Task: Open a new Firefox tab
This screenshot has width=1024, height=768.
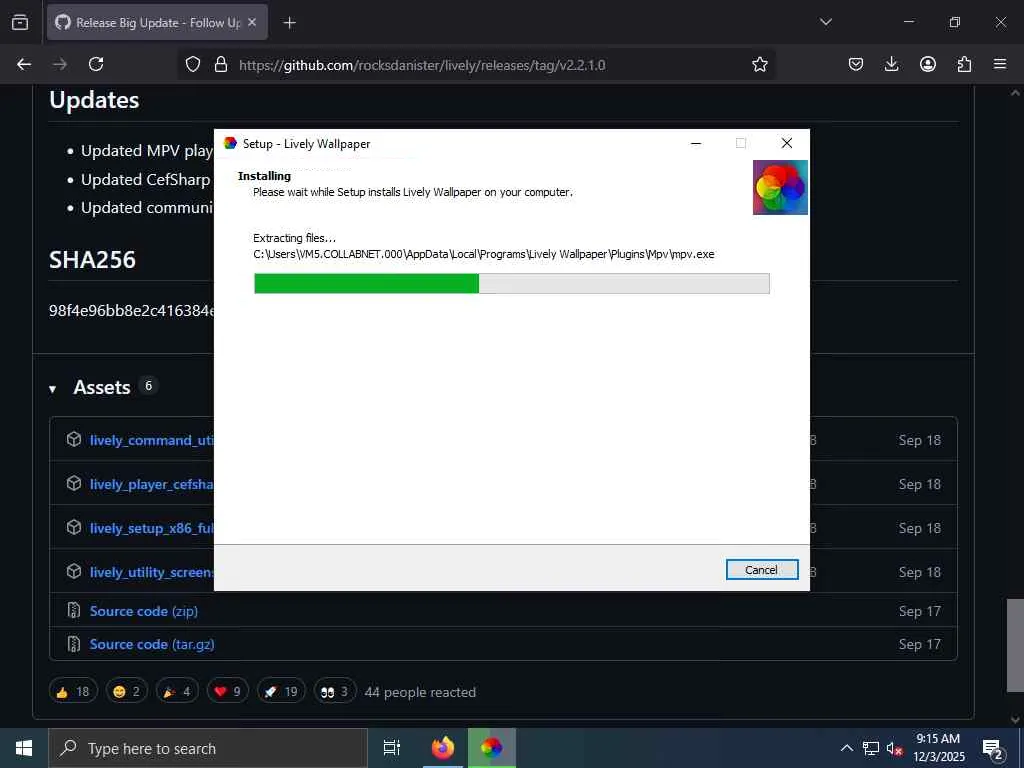Action: coord(289,23)
